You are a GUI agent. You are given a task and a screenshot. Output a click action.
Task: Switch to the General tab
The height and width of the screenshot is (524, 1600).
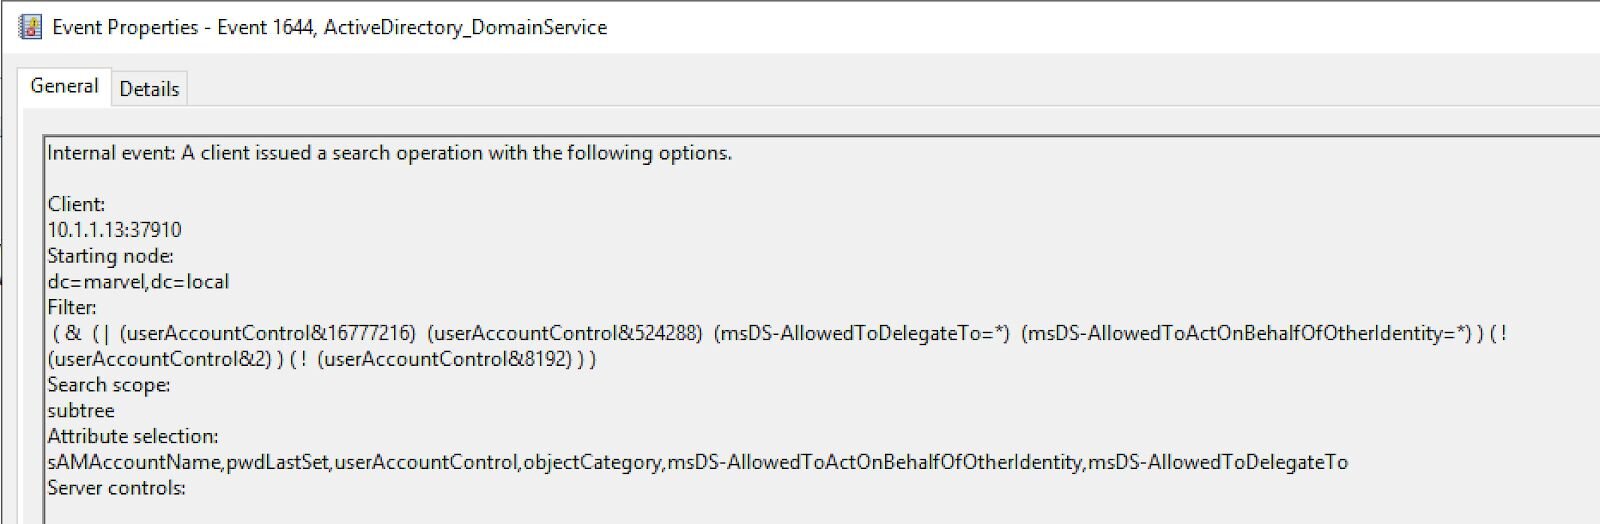pos(64,86)
